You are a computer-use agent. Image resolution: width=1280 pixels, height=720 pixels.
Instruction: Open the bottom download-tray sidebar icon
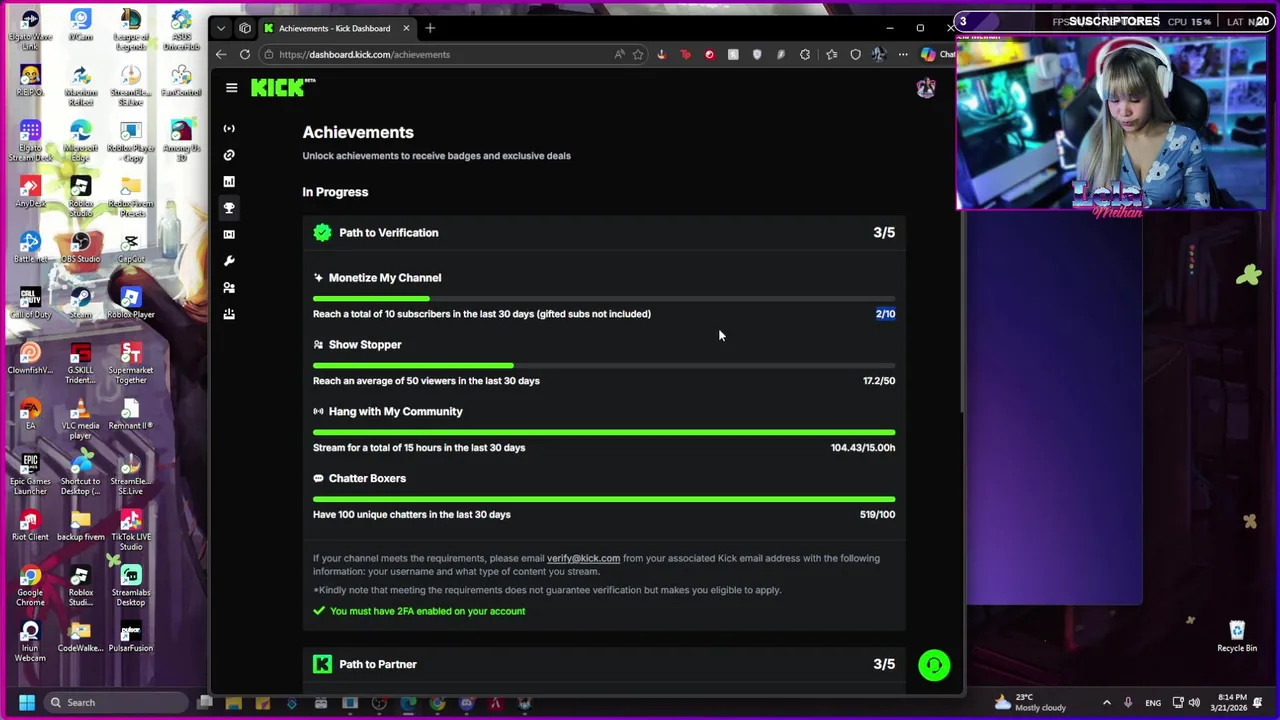pos(229,314)
